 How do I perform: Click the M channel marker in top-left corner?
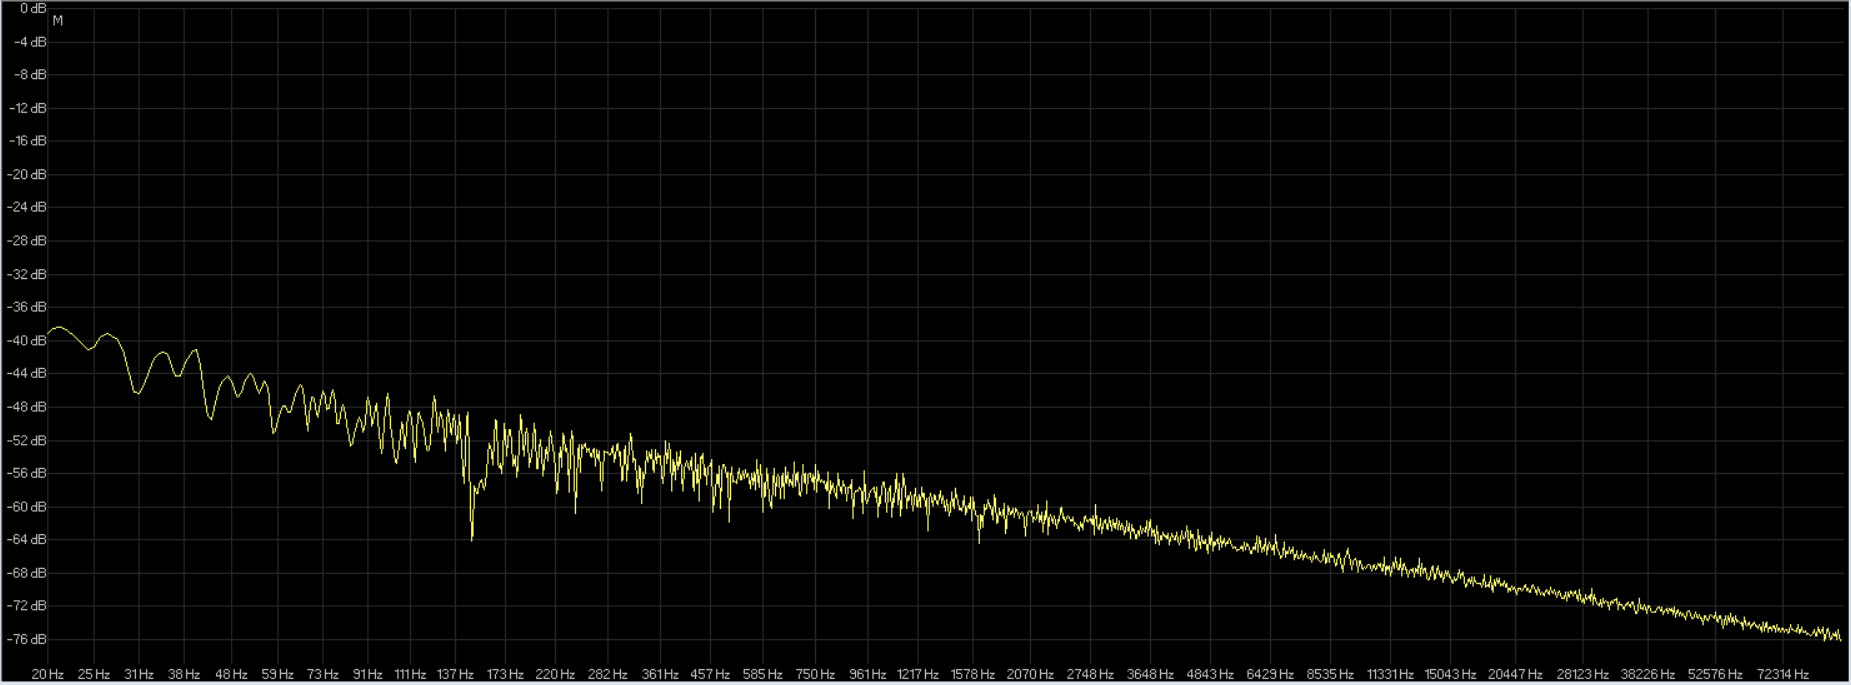58,21
